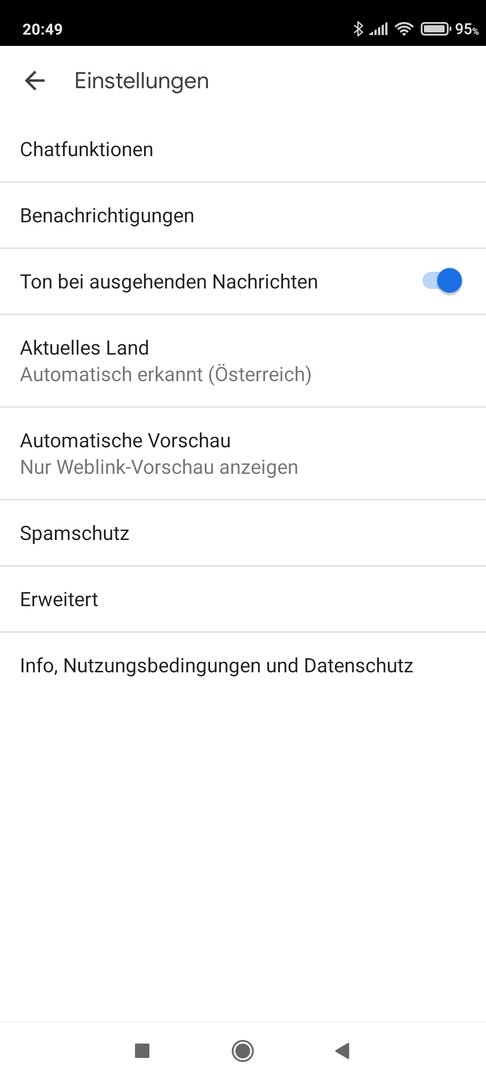Tap the back arrow next to Einstellungen
The width and height of the screenshot is (486, 1080).
click(34, 81)
